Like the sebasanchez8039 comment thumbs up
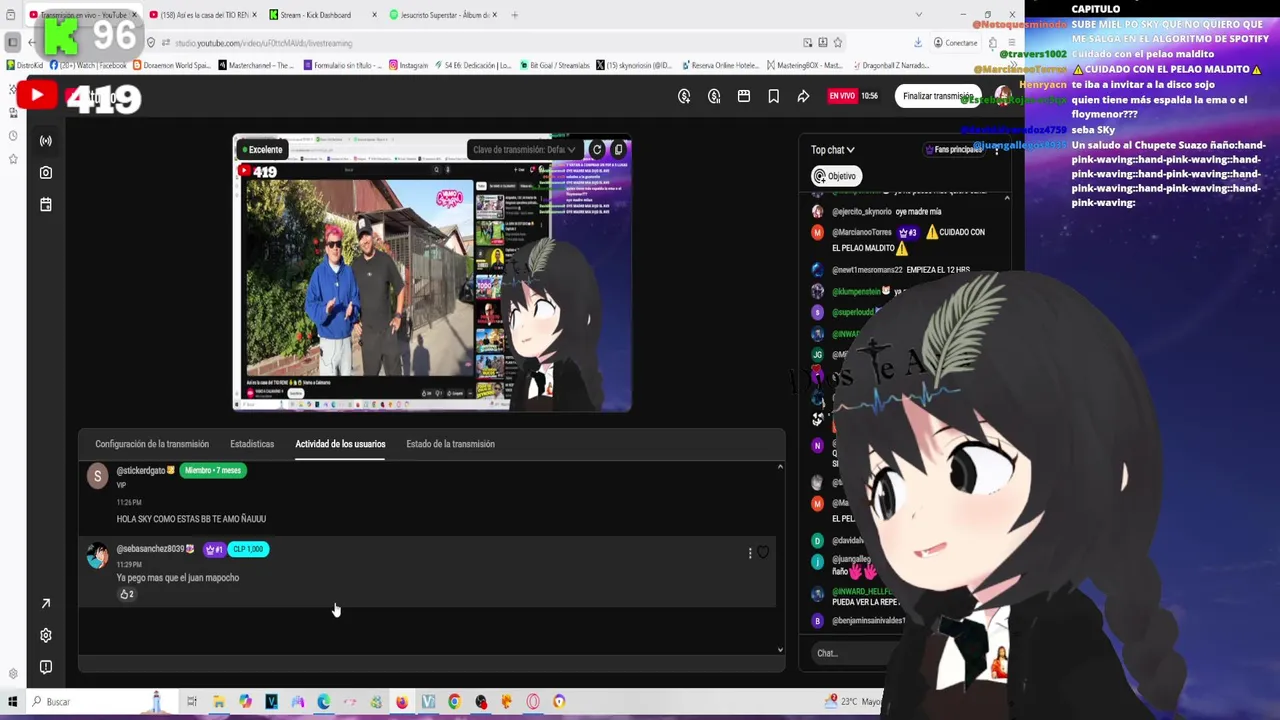The width and height of the screenshot is (1280, 720). [127, 594]
